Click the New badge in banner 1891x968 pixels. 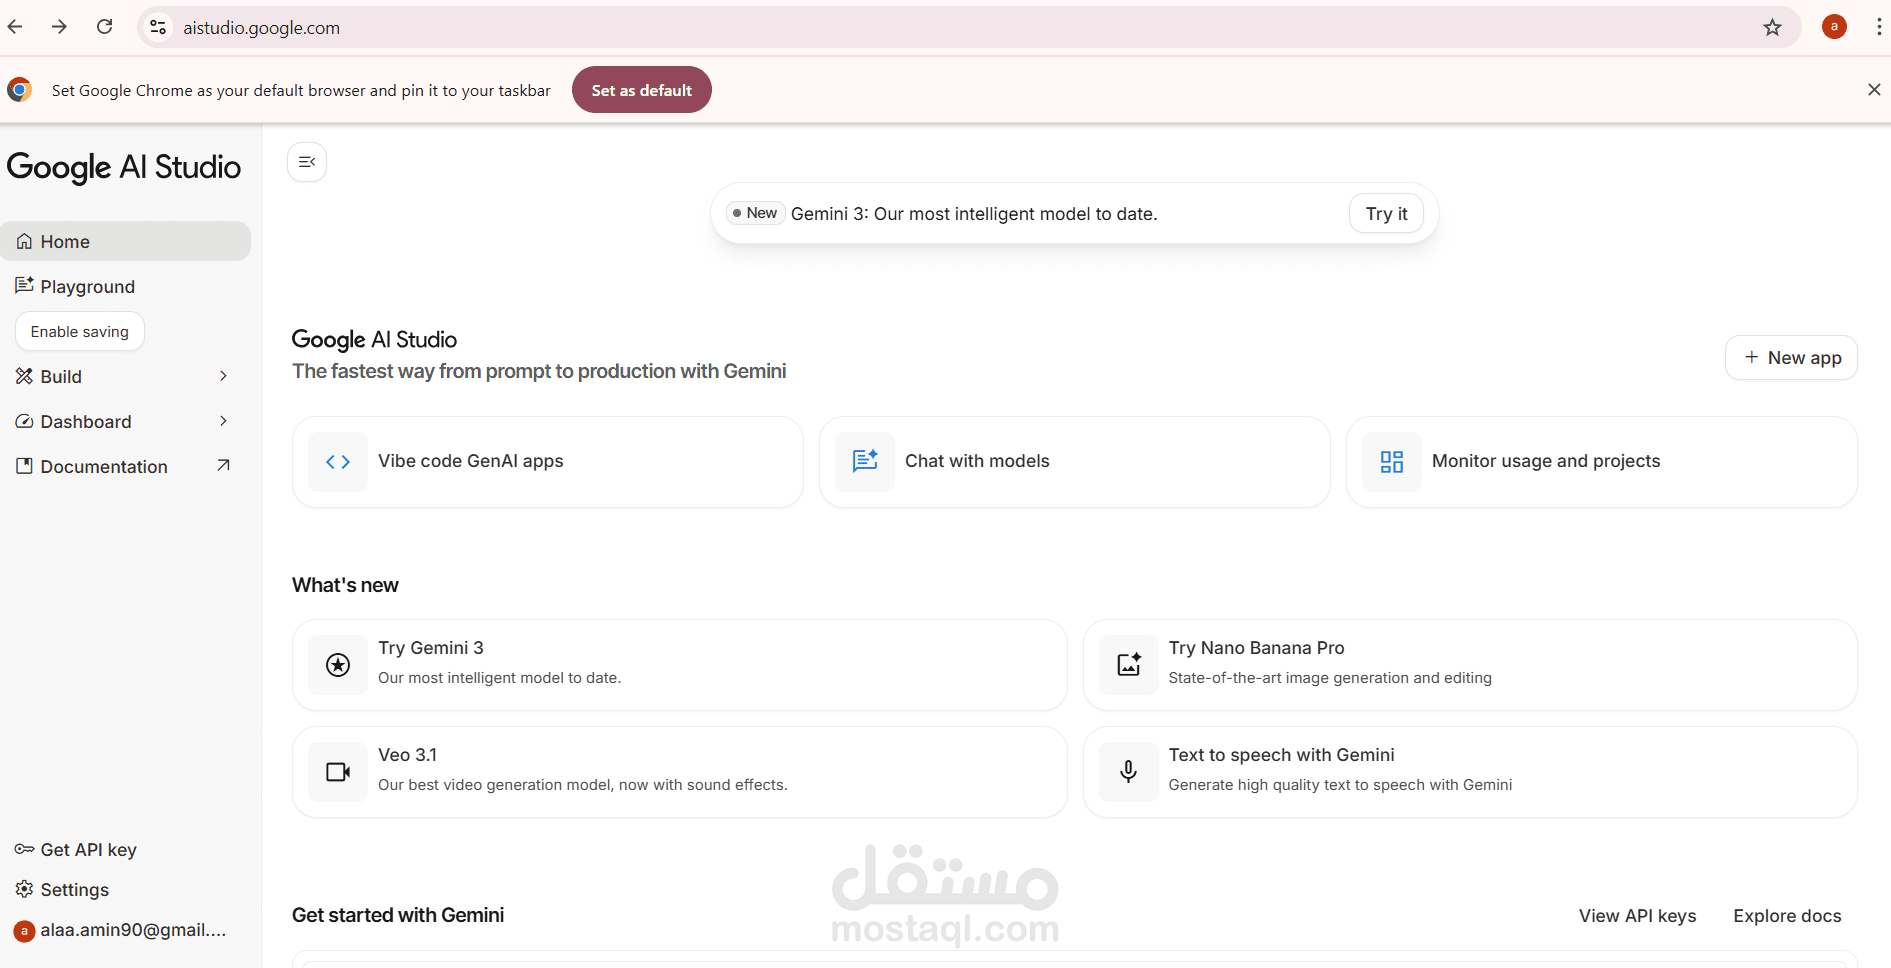755,213
